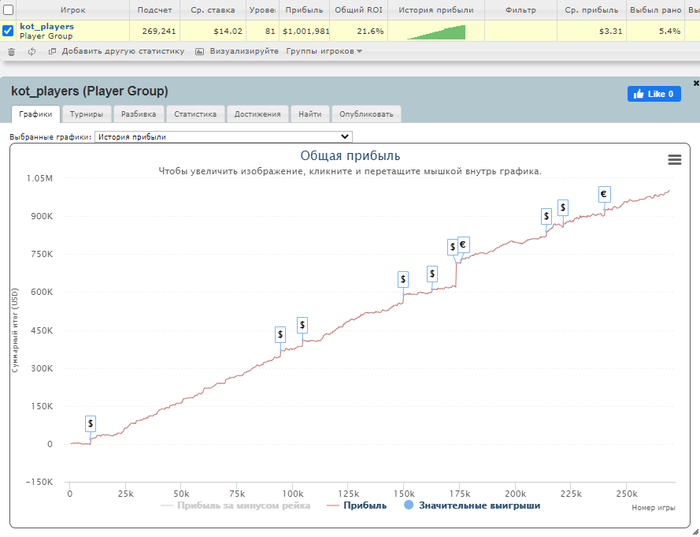Click the Общая прибыль chart title

350,156
